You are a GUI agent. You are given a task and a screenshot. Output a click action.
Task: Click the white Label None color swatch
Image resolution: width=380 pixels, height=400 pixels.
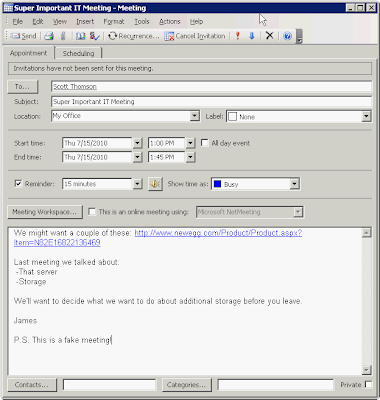pos(233,117)
